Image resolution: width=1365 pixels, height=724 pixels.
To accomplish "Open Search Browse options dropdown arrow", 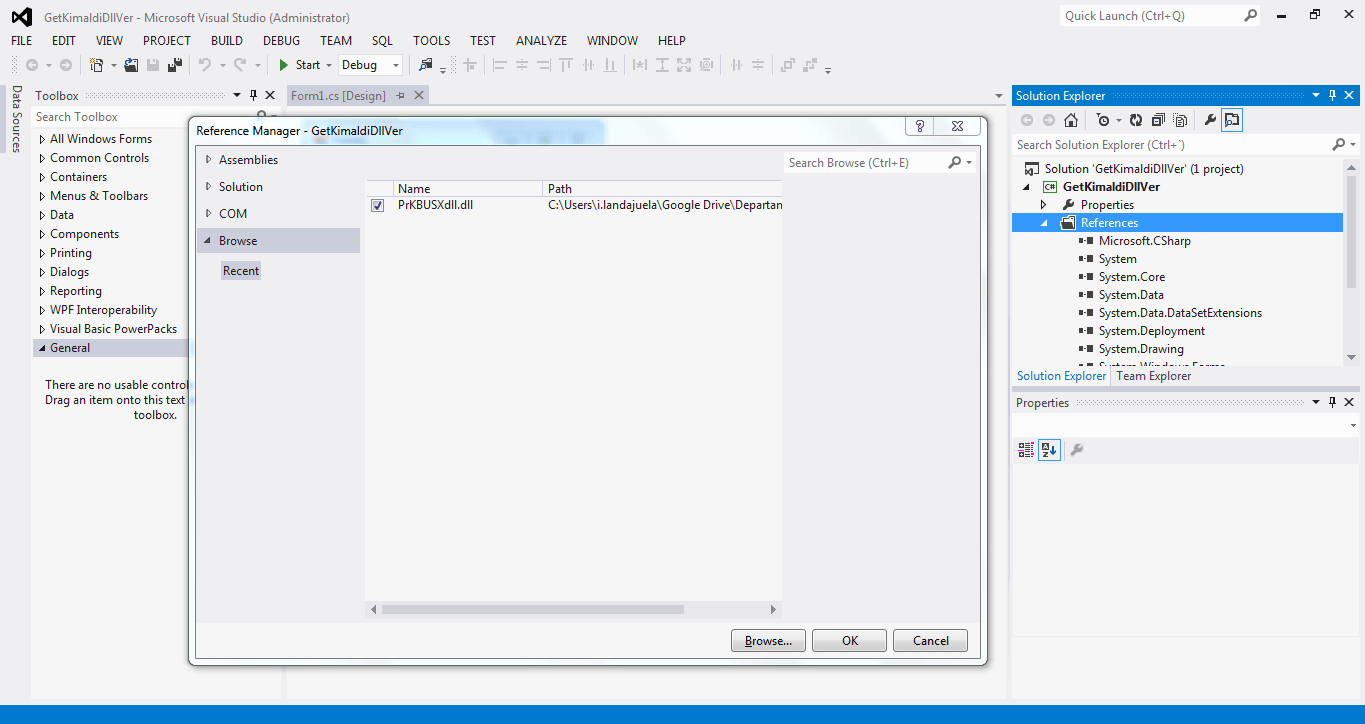I will click(x=969, y=163).
